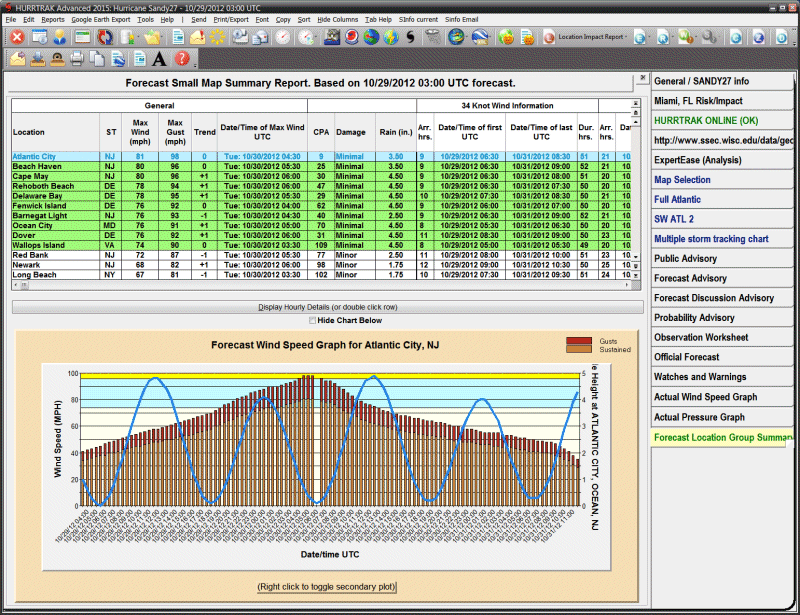Click the red Gusts legend swatch

click(x=581, y=341)
